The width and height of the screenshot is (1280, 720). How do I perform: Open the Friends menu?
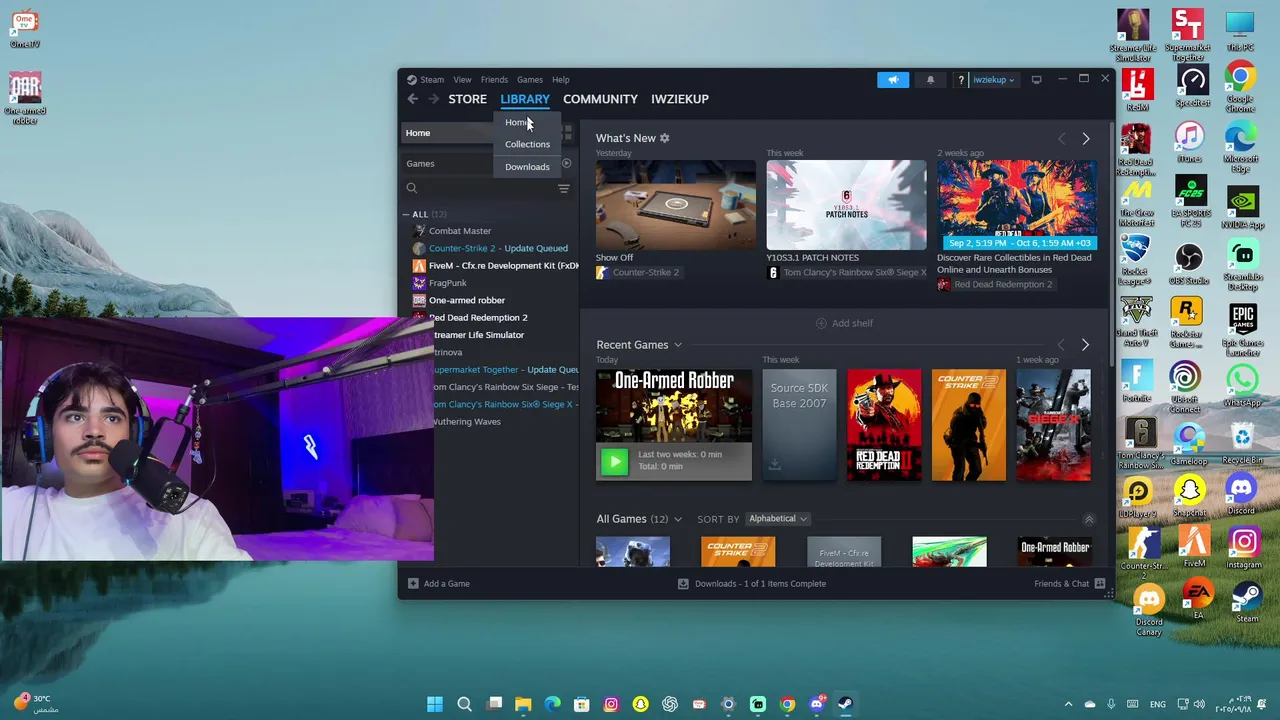(494, 80)
